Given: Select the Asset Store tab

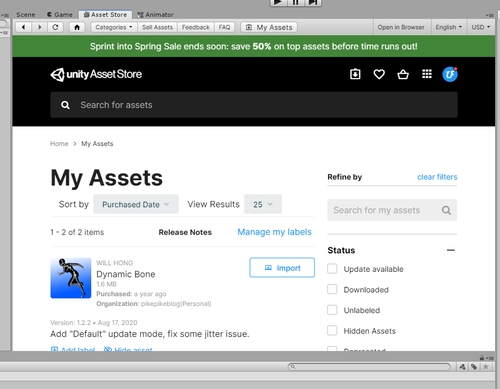Looking at the screenshot, I should (x=105, y=15).
